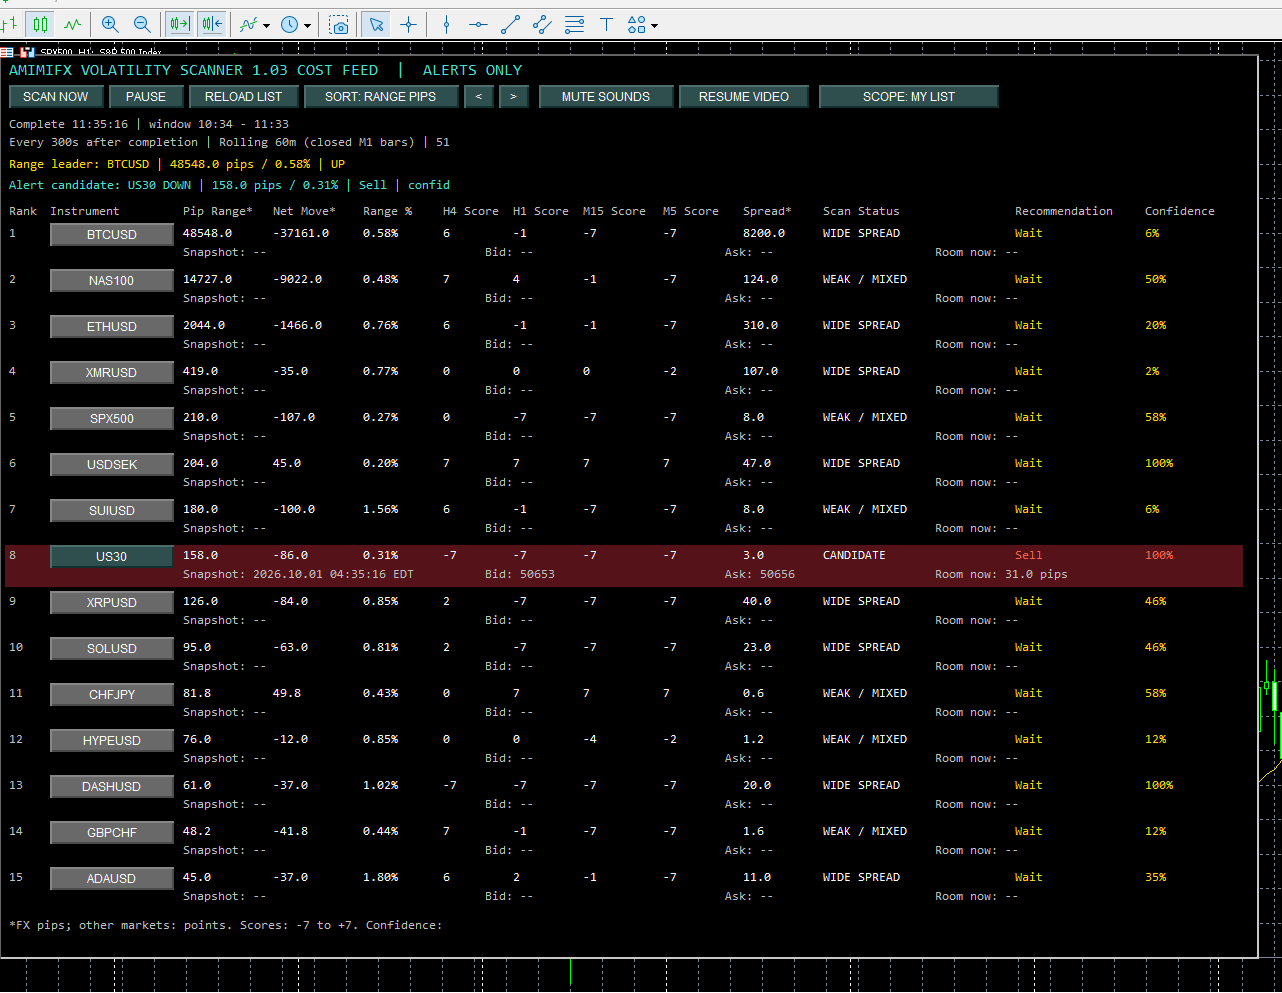Open the SPX500 instrument
Screen dimensions: 1282x993
[111, 419]
